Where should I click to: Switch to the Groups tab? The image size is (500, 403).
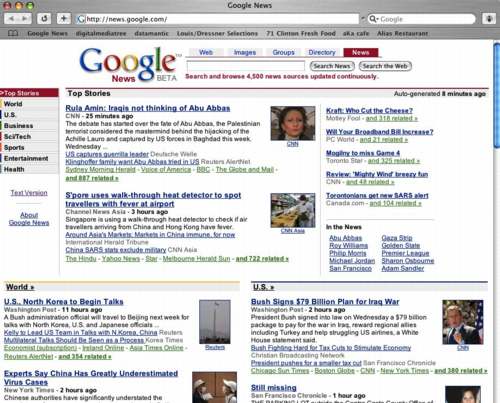click(x=283, y=52)
